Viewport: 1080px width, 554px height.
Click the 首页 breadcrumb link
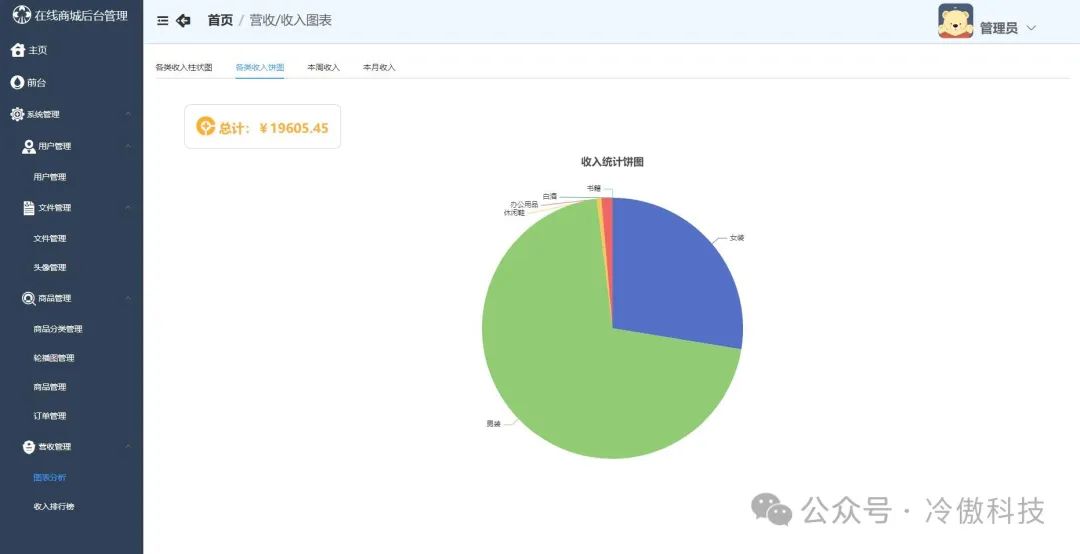pos(220,21)
